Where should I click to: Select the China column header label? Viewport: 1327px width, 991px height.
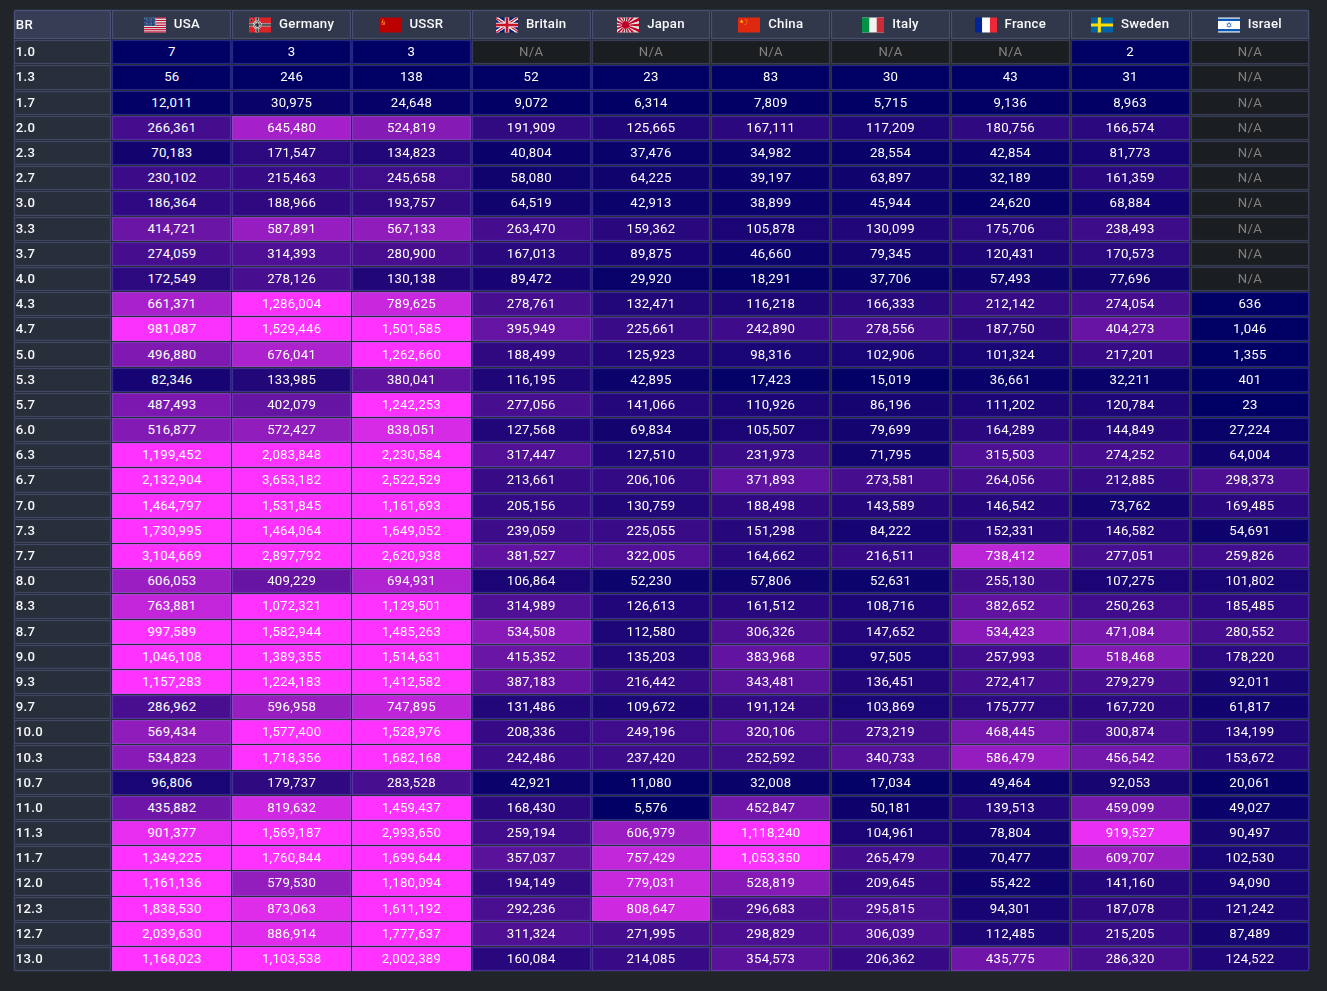coord(785,24)
